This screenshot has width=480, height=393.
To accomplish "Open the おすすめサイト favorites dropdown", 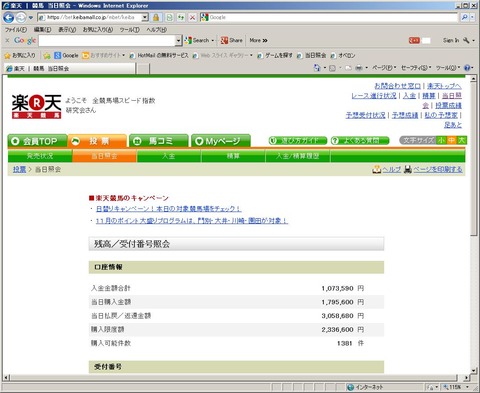I will 103,55.
